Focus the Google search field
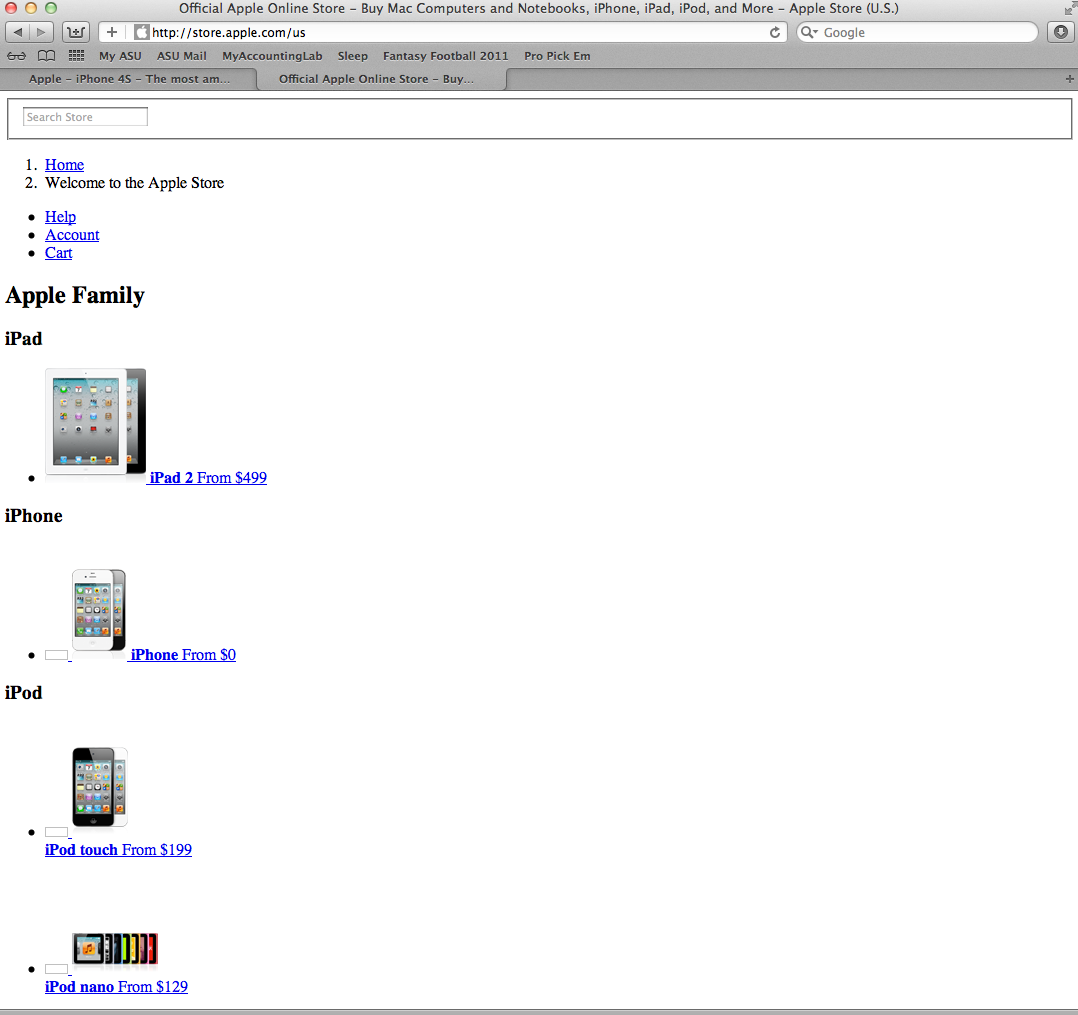This screenshot has height=1015, width=1078. pyautogui.click(x=917, y=32)
